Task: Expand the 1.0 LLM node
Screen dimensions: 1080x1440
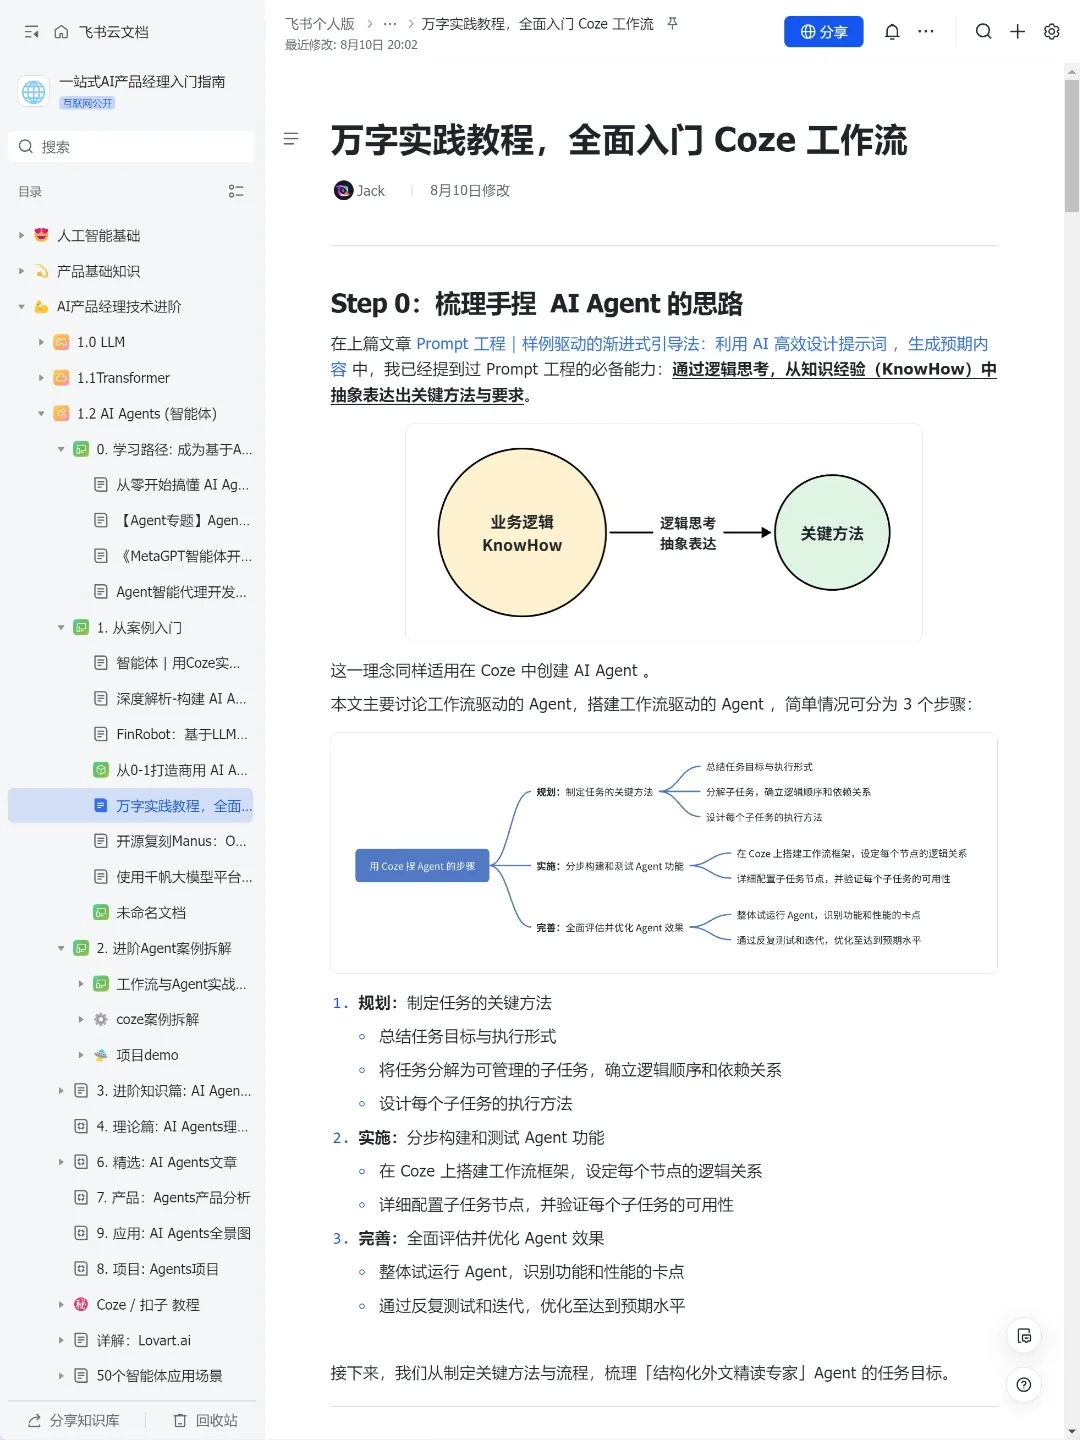Action: (41, 342)
